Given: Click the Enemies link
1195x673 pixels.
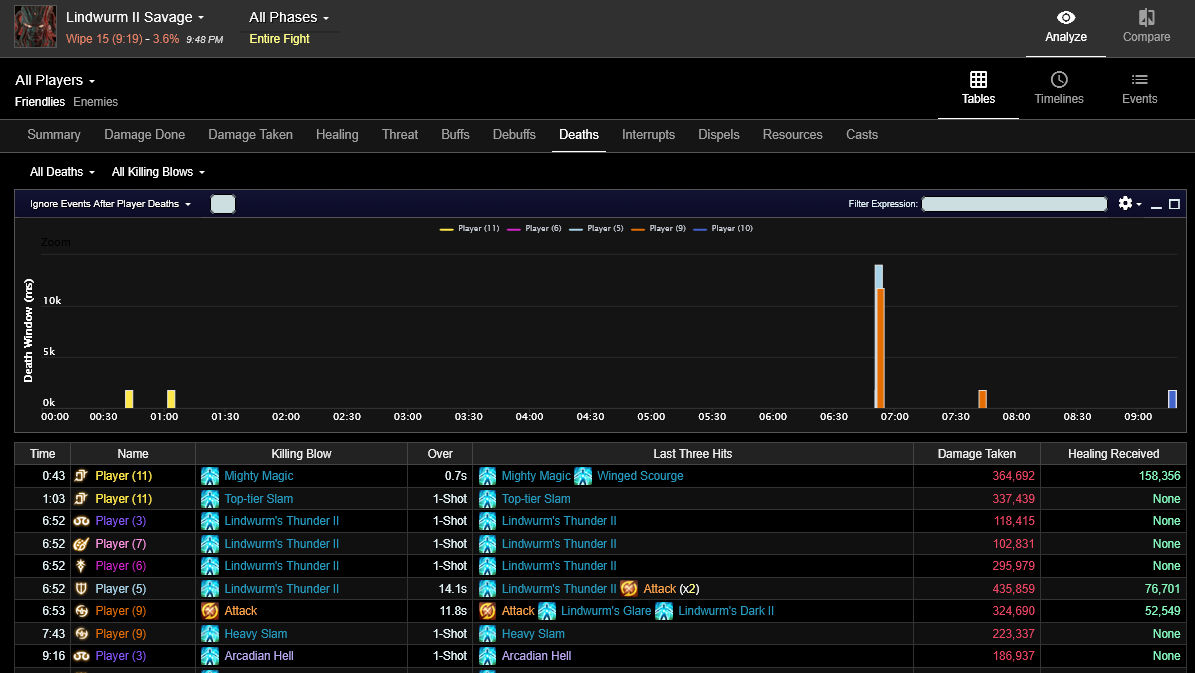Looking at the screenshot, I should pyautogui.click(x=95, y=102).
